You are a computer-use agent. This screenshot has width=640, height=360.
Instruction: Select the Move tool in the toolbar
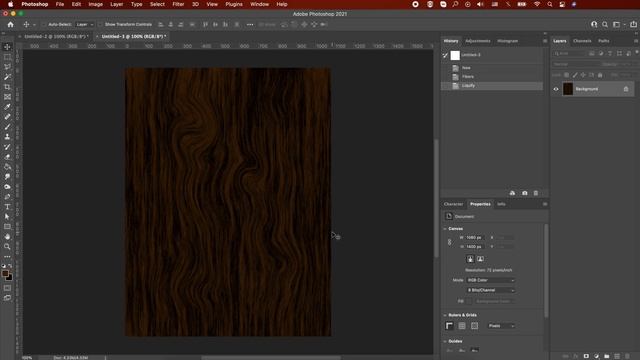pyautogui.click(x=7, y=47)
